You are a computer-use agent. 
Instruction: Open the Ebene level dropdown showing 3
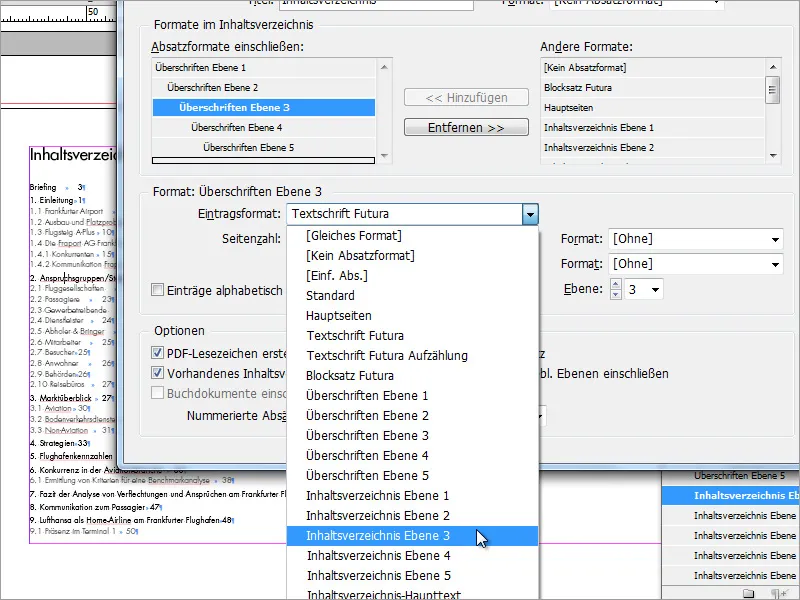[x=644, y=289]
